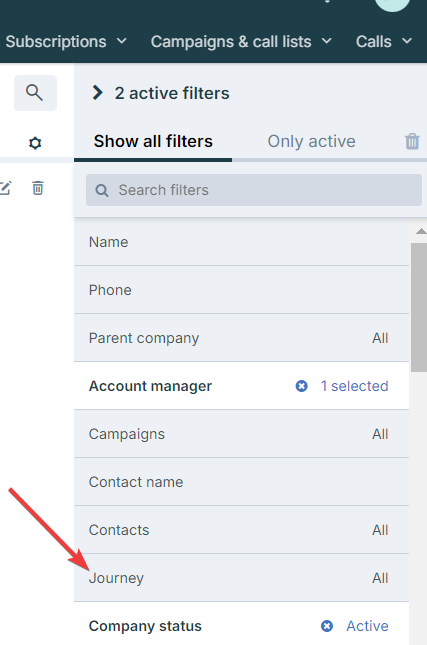Remove the Account manager filter selection
This screenshot has width=427, height=645.
click(x=302, y=386)
